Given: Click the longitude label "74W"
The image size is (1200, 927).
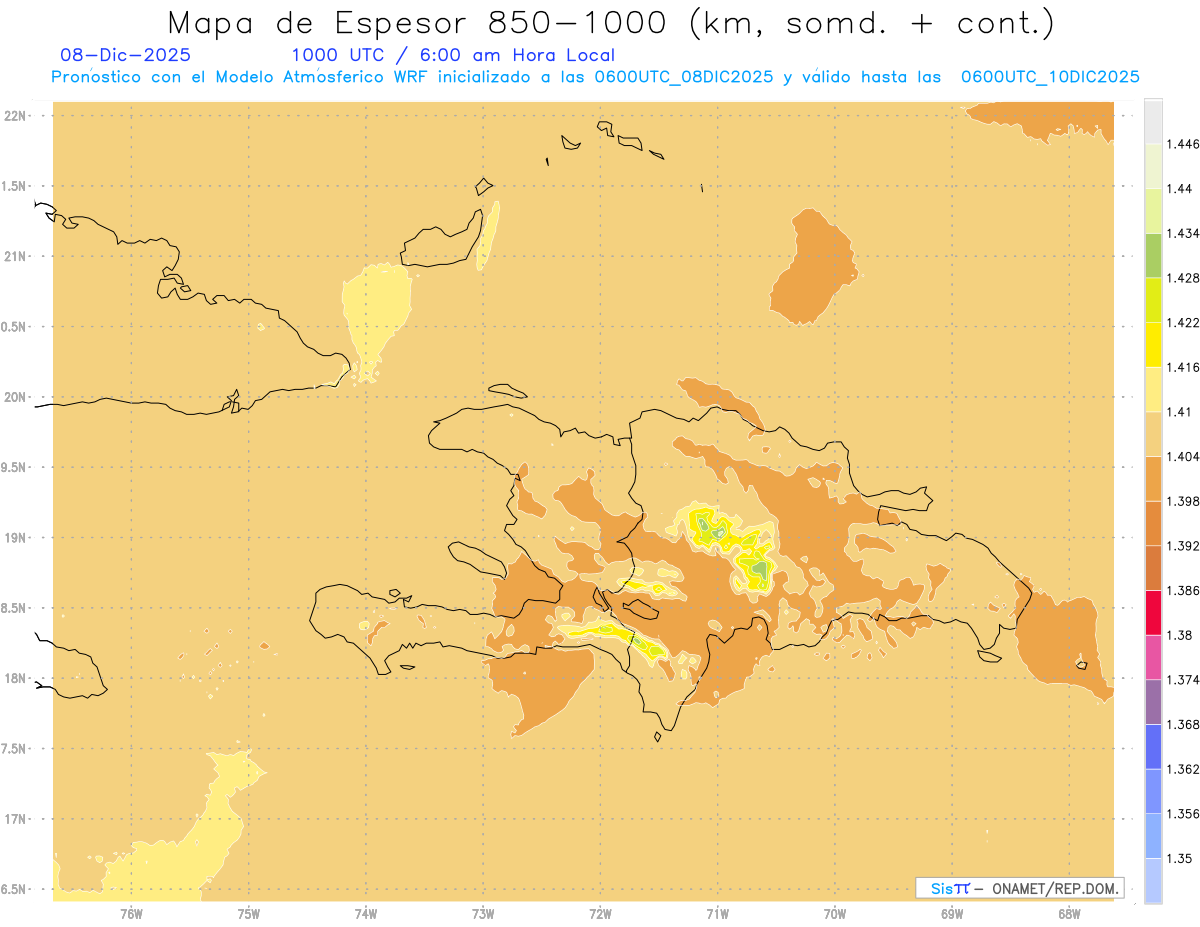Looking at the screenshot, I should (366, 913).
